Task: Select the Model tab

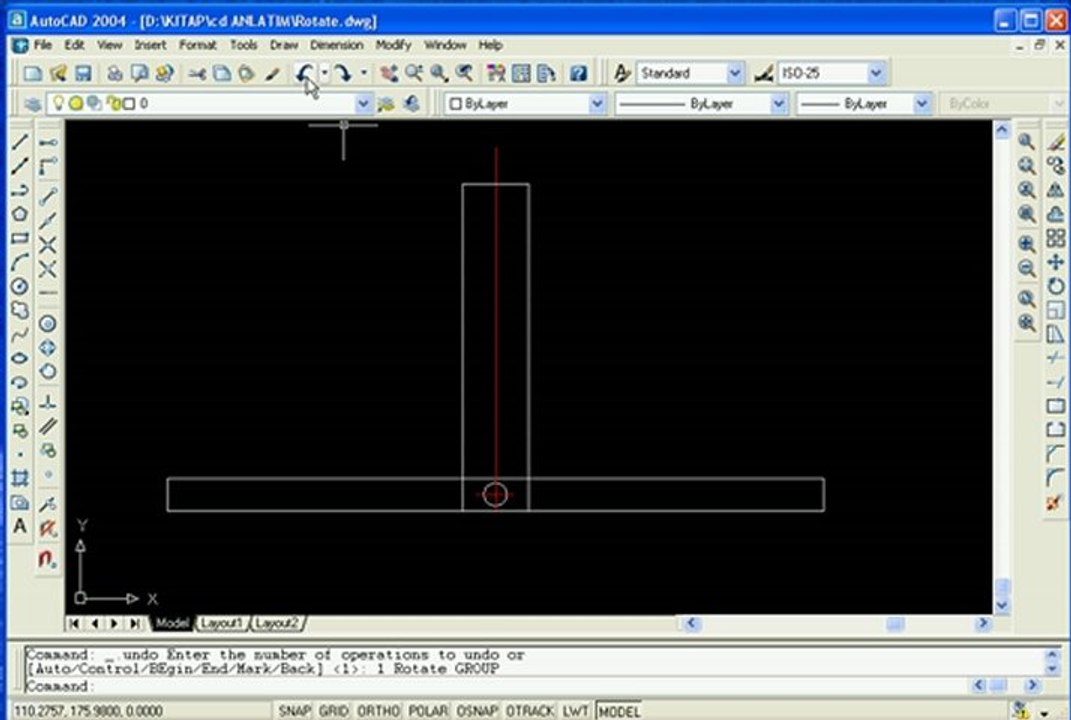Action: 171,623
